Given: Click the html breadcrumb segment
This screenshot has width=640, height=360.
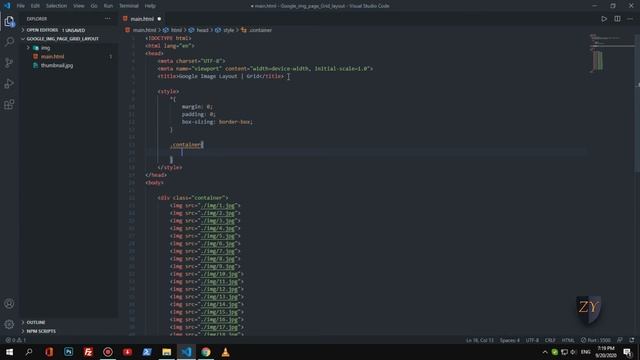Looking at the screenshot, I should tap(176, 30).
